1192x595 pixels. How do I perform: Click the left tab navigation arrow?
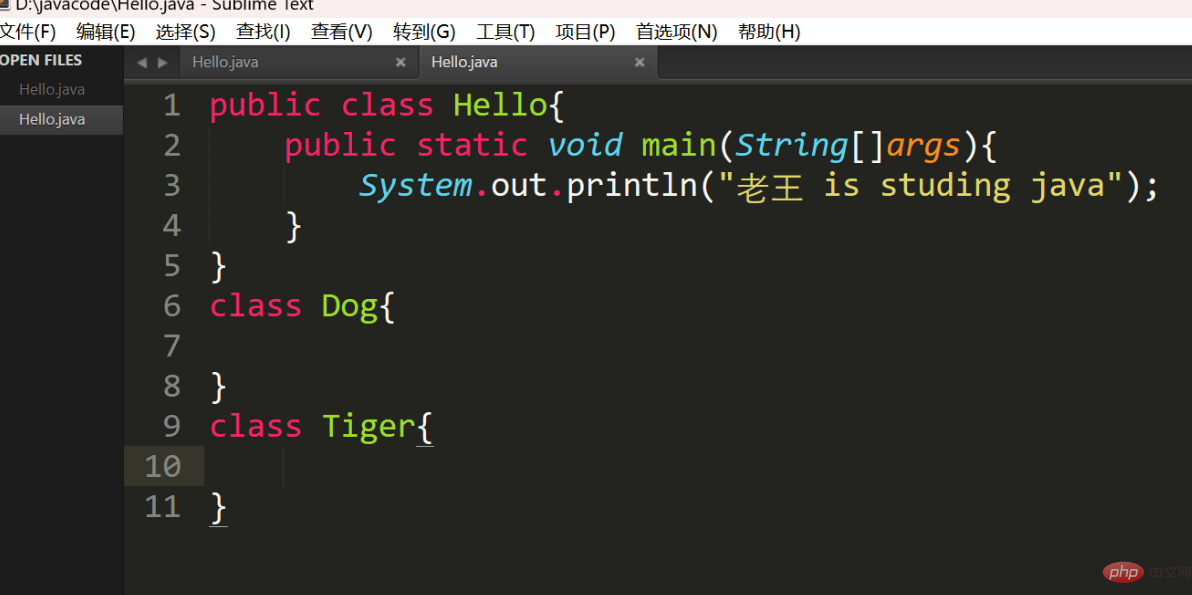tap(141, 62)
